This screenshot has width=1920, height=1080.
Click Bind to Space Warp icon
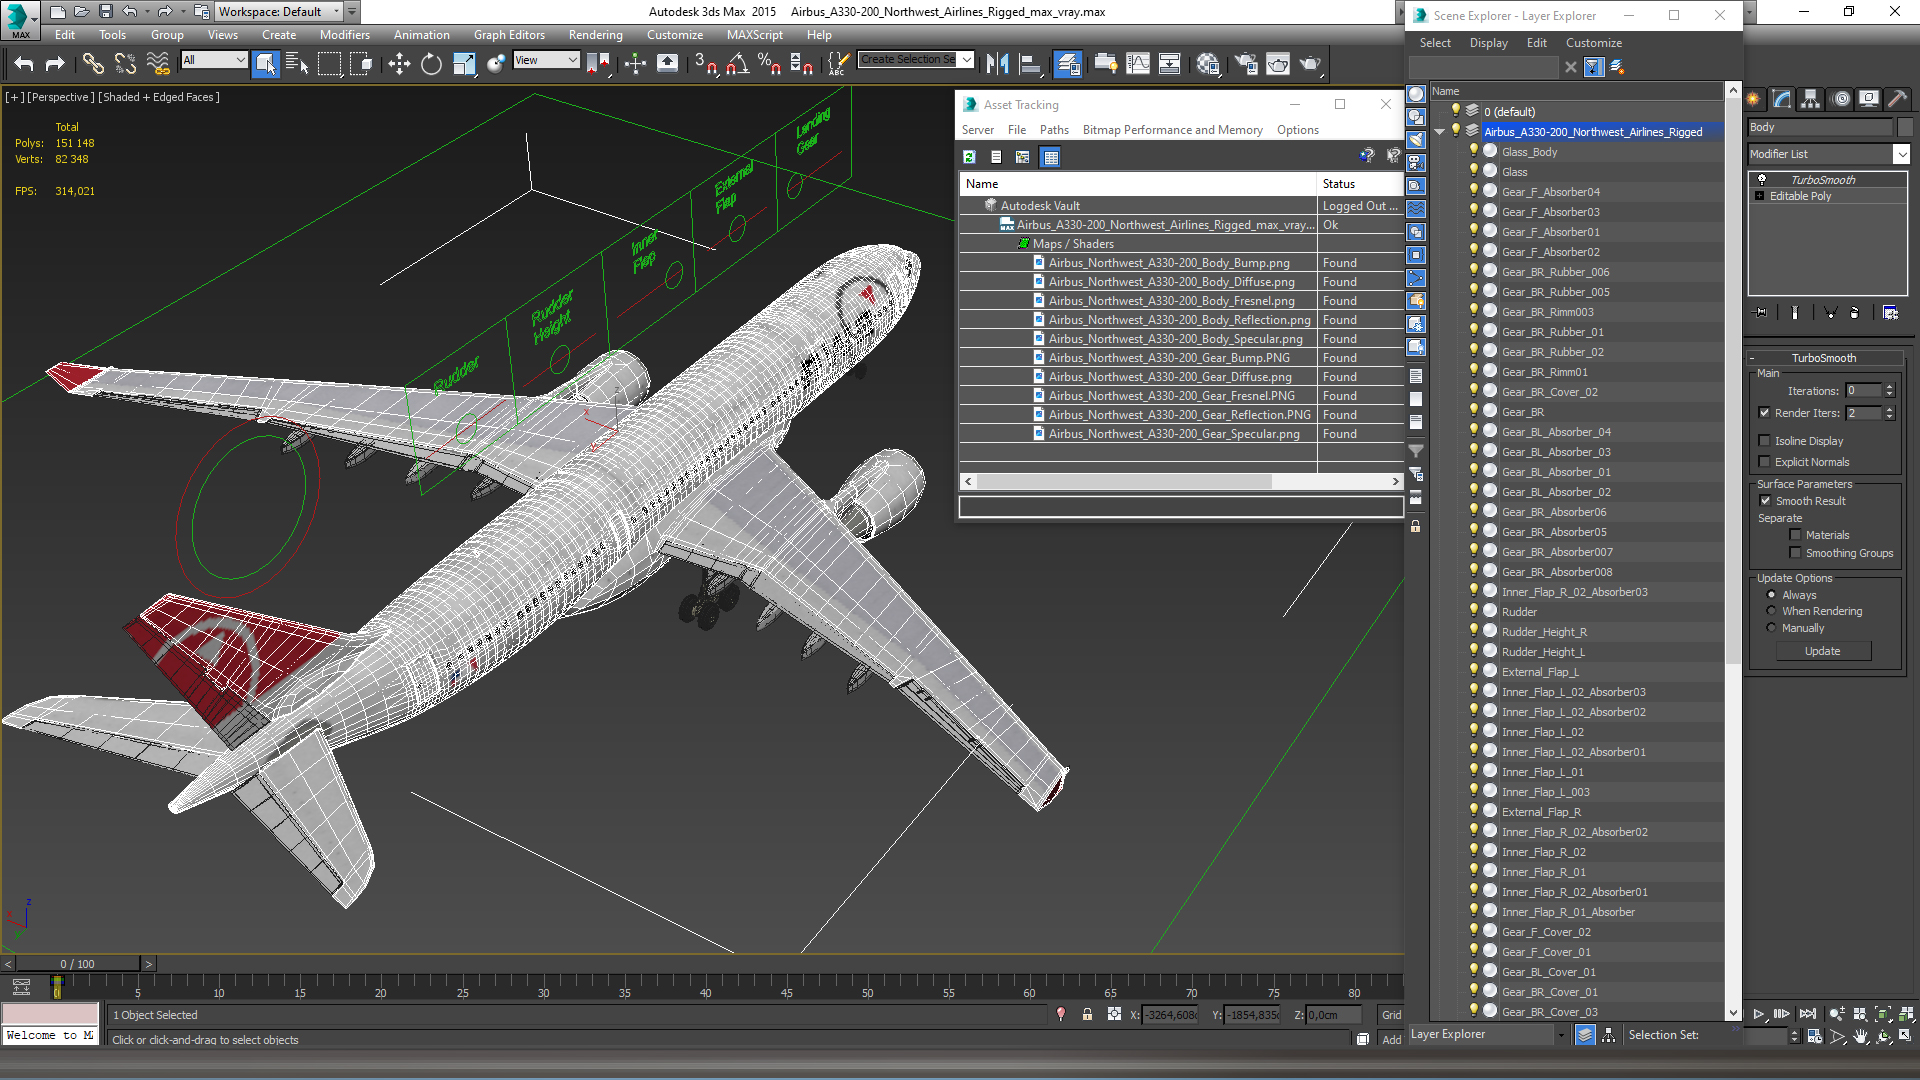tap(158, 64)
